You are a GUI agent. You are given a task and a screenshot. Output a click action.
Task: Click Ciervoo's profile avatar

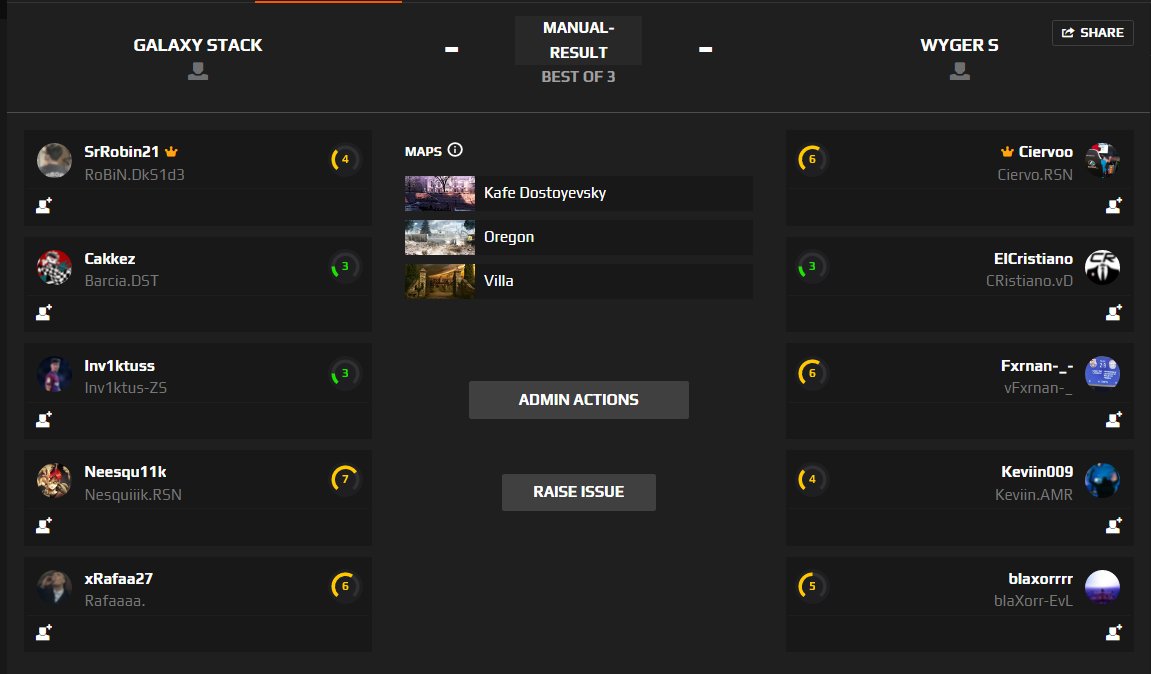pos(1102,160)
